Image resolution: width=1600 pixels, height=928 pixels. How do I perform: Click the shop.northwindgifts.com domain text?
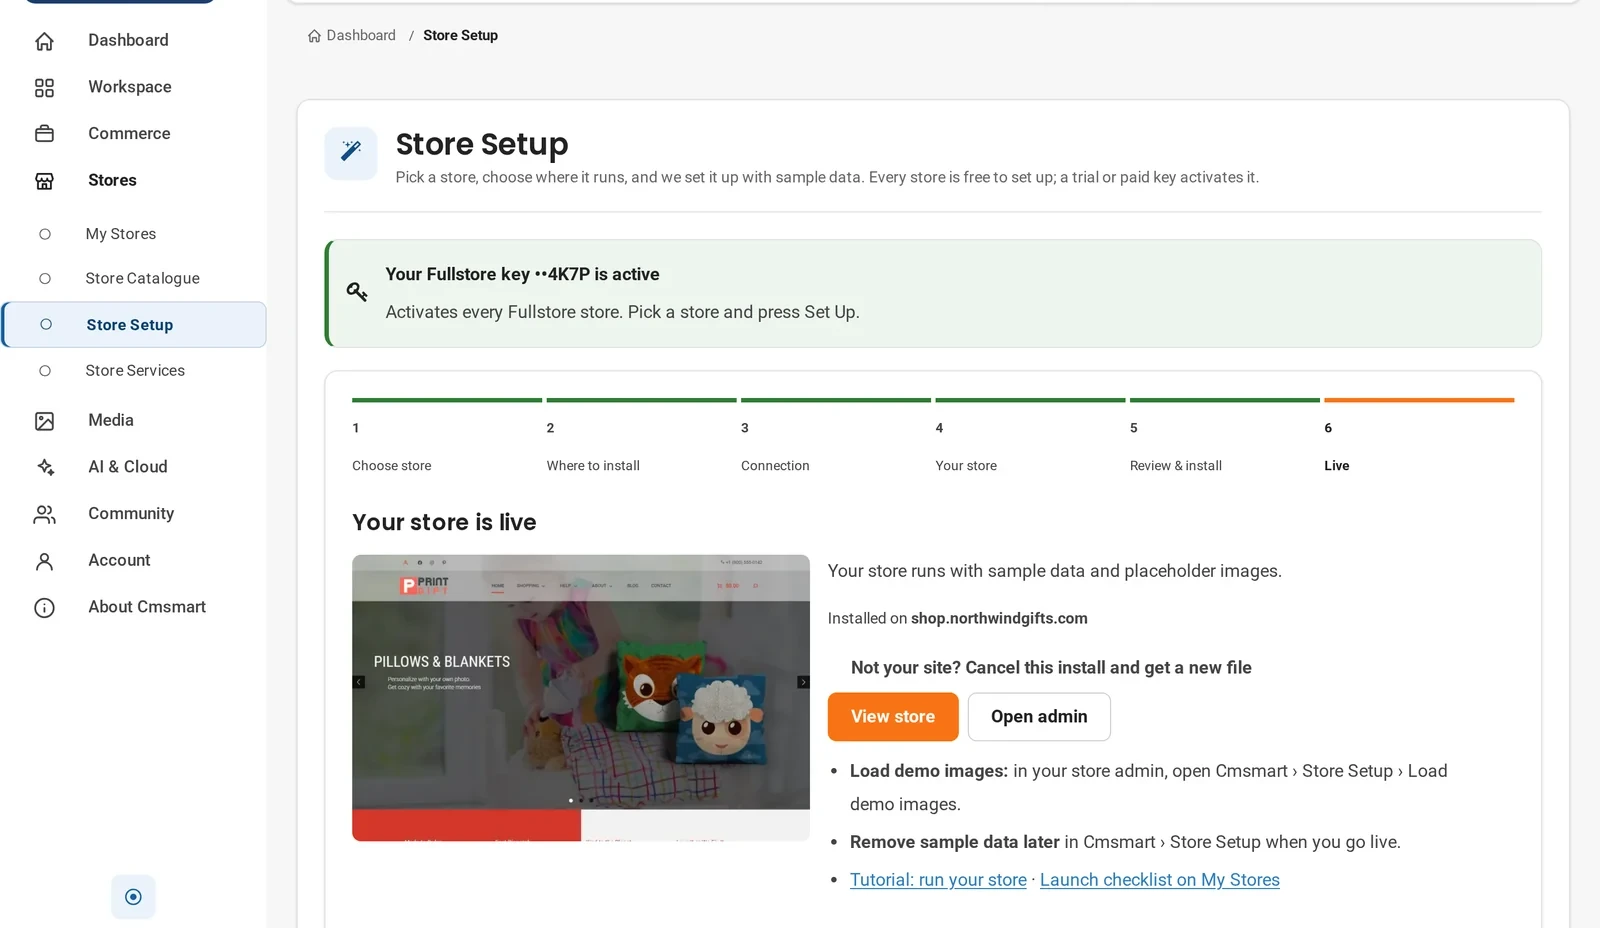(x=999, y=619)
